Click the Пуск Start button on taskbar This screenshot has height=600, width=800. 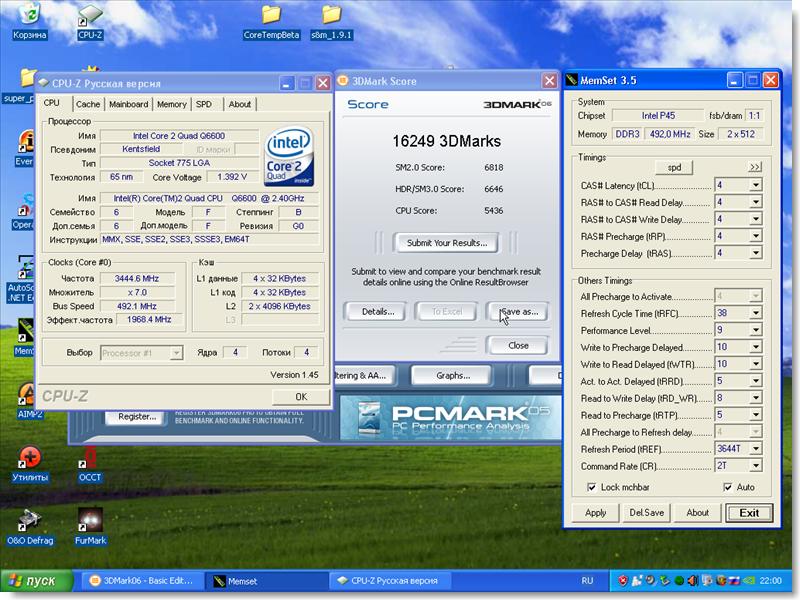pos(37,580)
